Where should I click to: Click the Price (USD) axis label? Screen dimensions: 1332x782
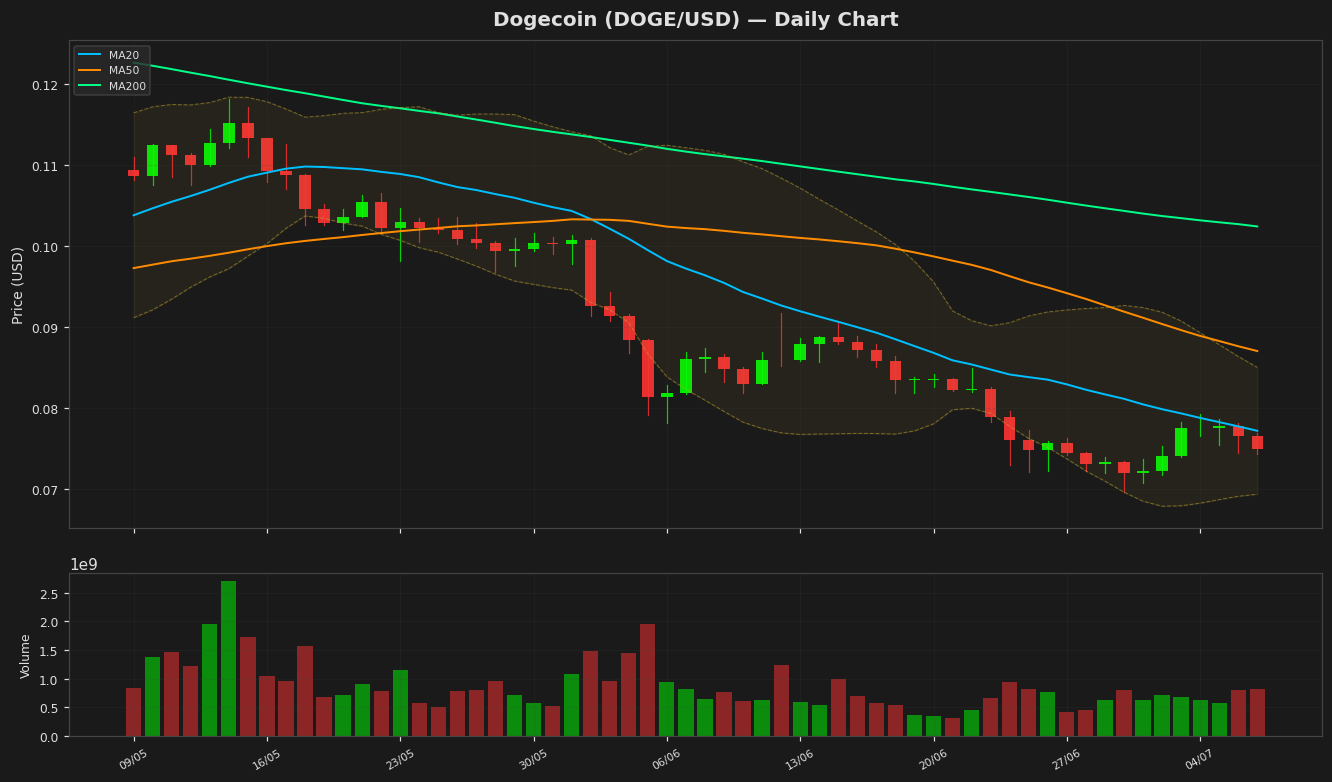point(18,285)
